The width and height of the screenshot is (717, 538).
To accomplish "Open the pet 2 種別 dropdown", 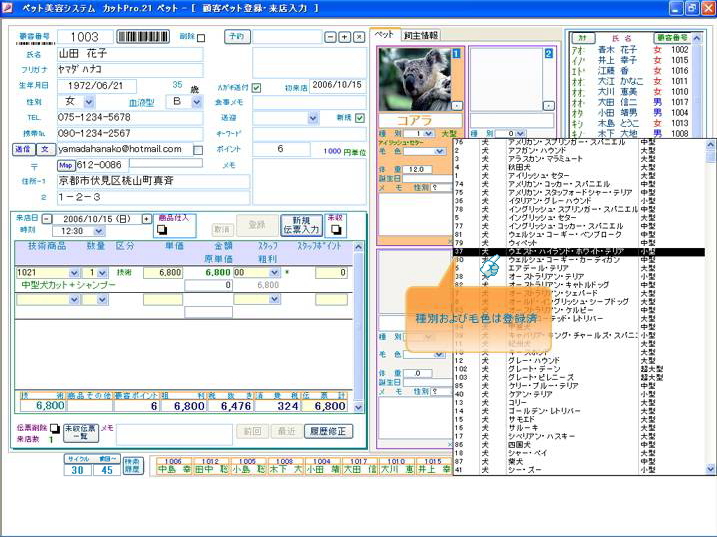I will pos(520,133).
